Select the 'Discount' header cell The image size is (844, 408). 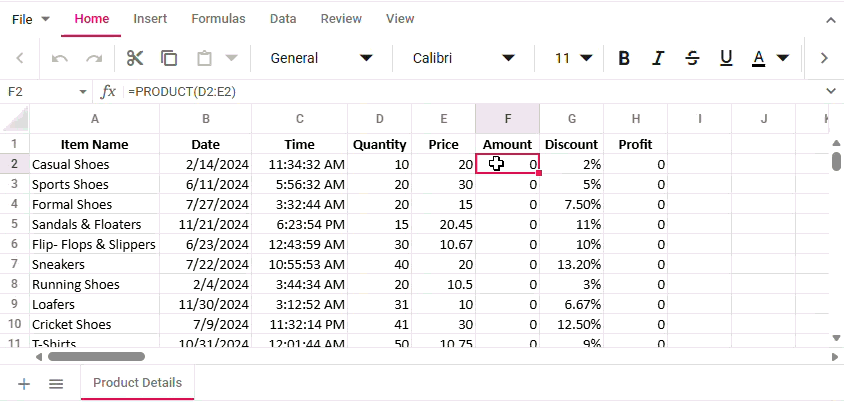(572, 144)
